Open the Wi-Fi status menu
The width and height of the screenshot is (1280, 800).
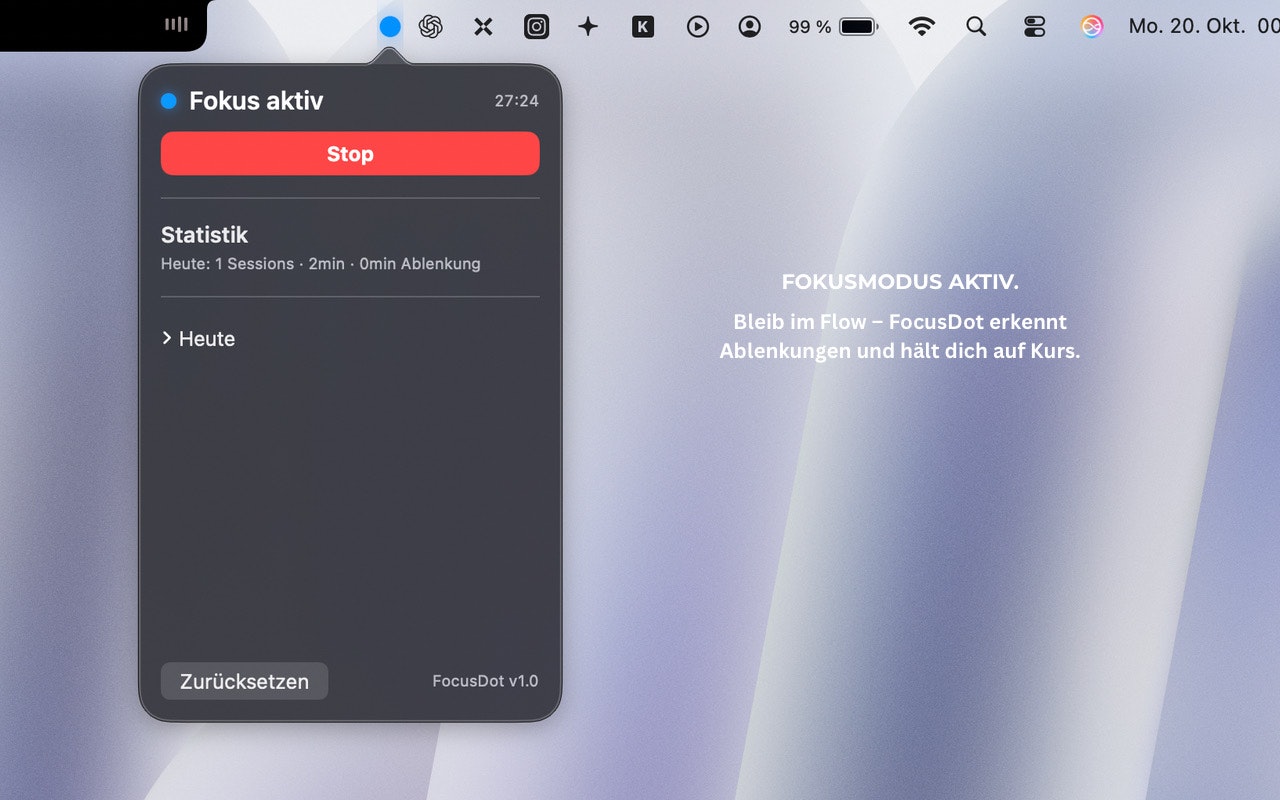click(x=922, y=26)
